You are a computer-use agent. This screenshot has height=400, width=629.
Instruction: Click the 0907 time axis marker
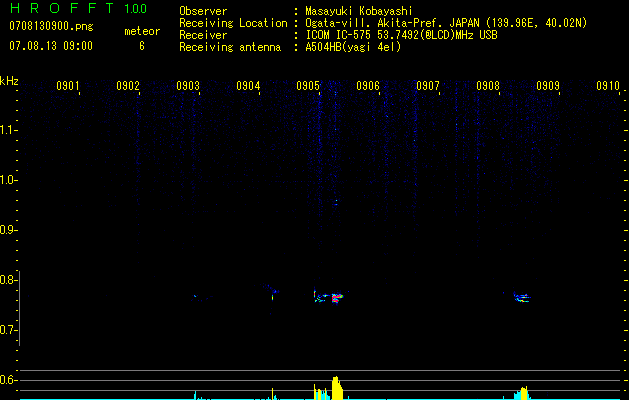click(428, 86)
